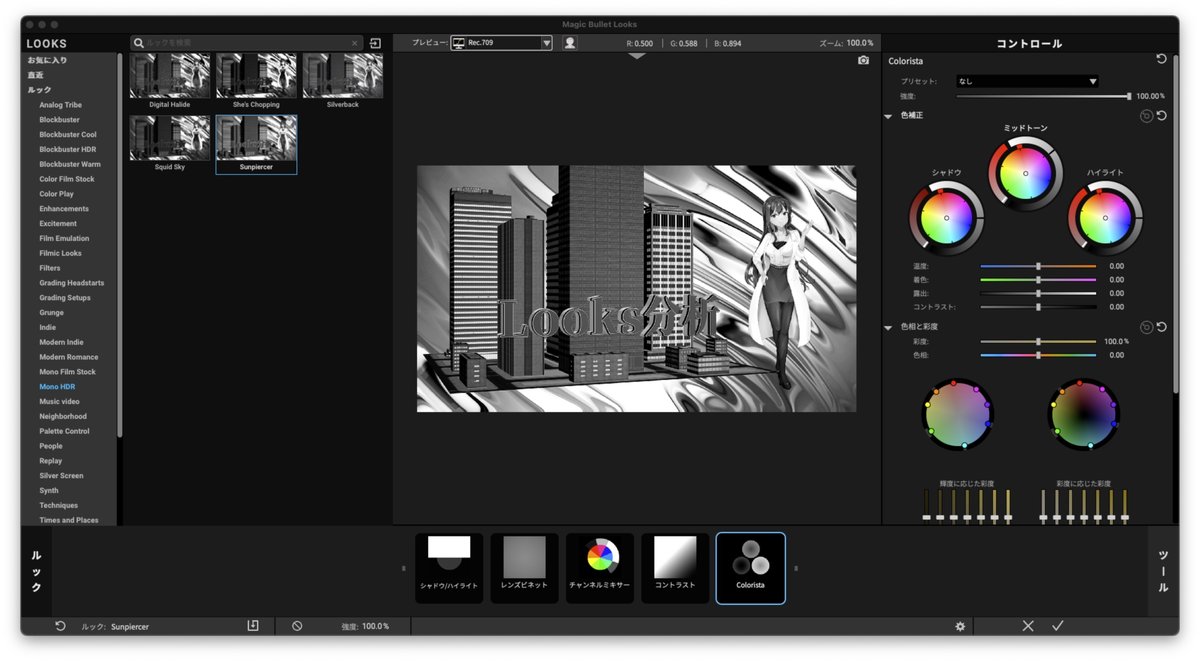The image size is (1200, 661).
Task: Select the レンズビネット tool in chain
Action: point(524,568)
